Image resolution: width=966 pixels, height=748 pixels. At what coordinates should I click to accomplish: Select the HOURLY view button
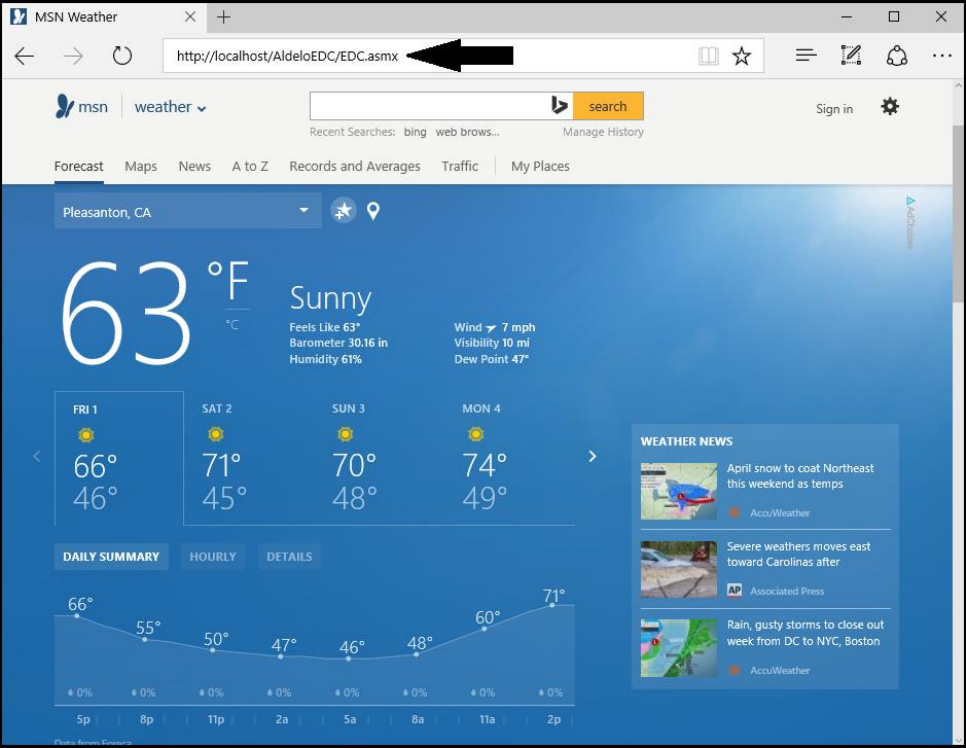click(x=213, y=556)
